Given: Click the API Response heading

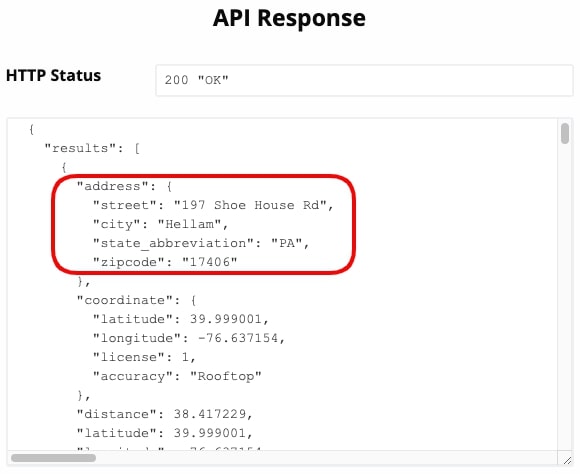Looking at the screenshot, I should tap(289, 18).
